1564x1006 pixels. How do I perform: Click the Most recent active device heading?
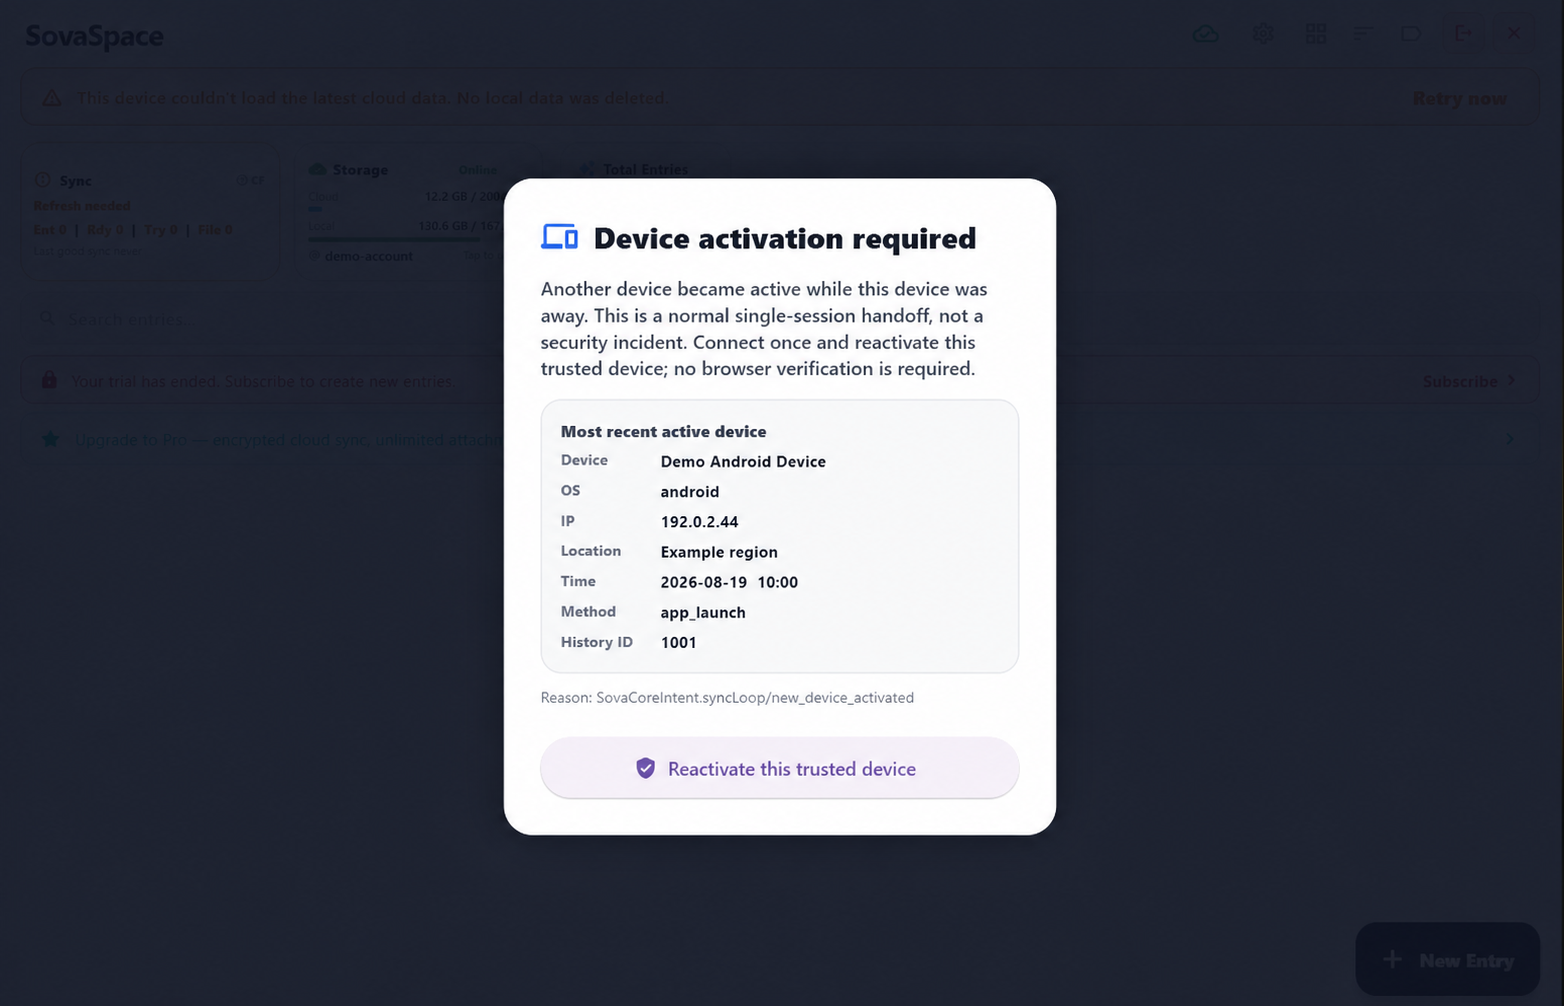click(663, 431)
